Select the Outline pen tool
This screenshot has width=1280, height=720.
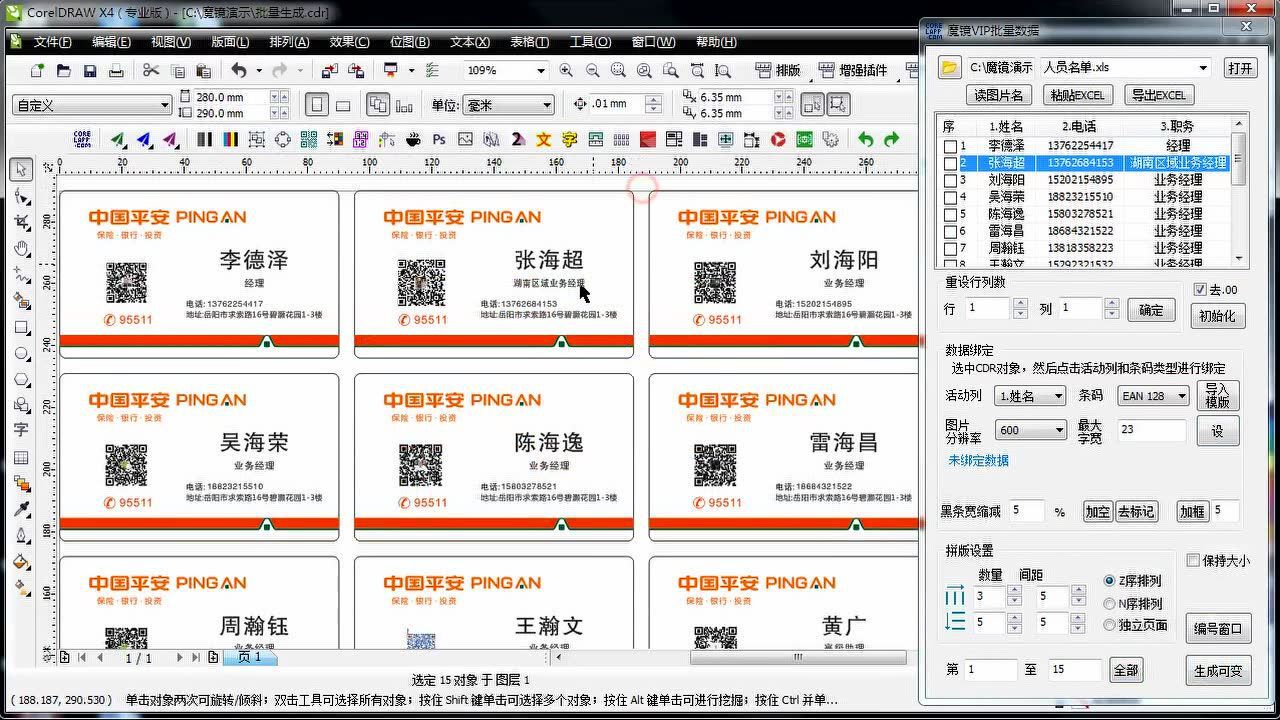pos(21,535)
